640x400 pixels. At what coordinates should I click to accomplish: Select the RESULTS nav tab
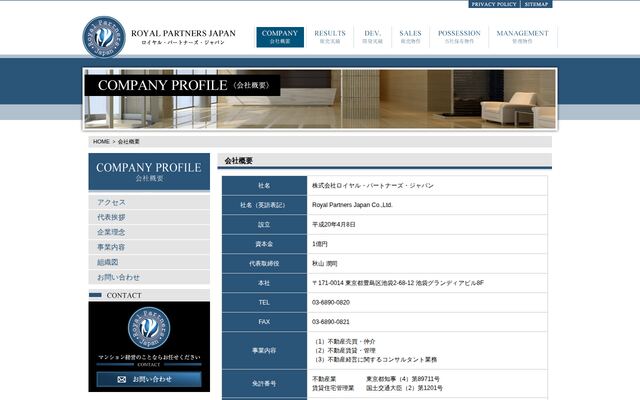[330, 37]
